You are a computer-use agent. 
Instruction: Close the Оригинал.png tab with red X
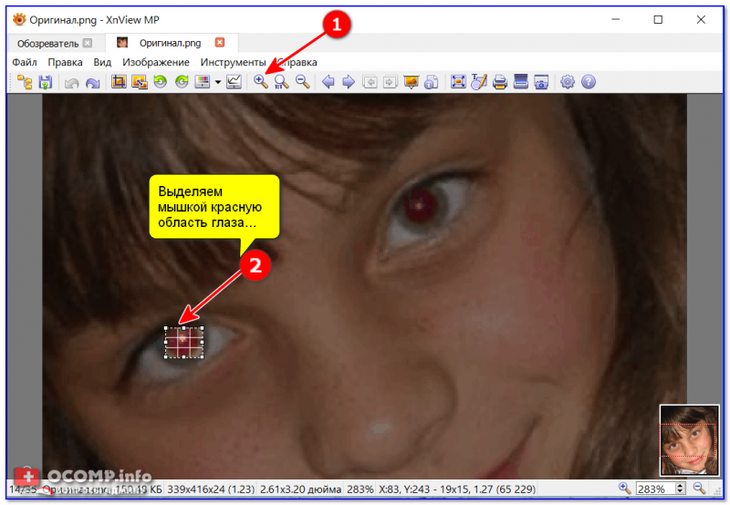click(x=220, y=42)
